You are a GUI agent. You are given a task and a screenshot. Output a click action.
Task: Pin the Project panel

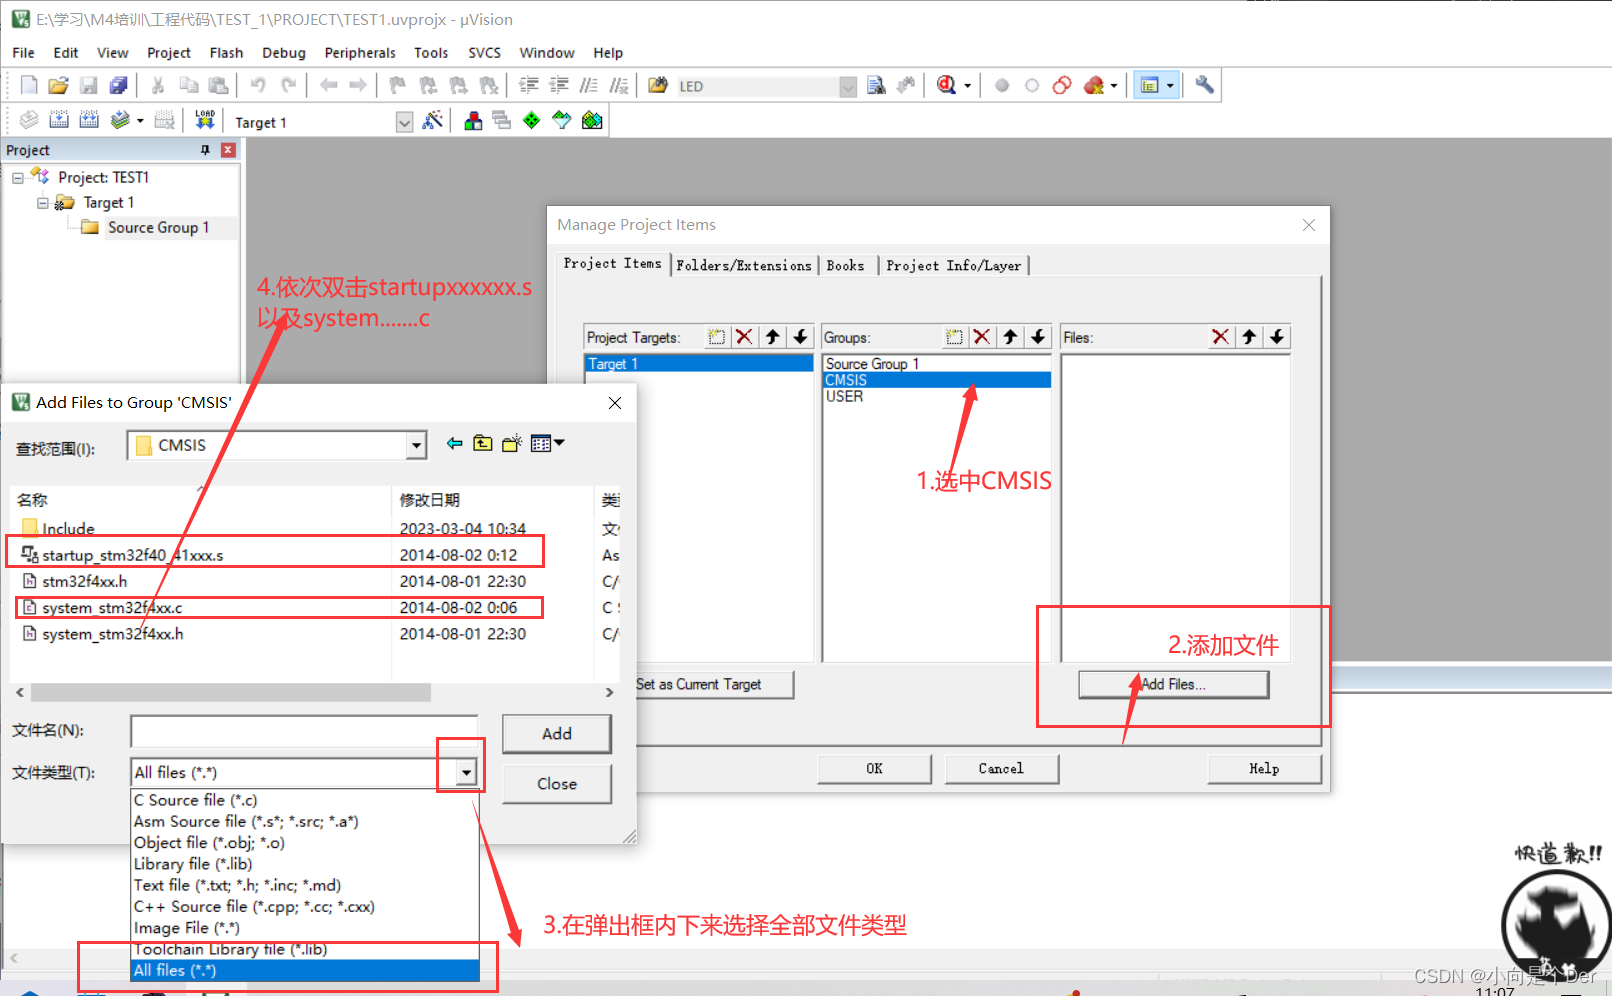(205, 150)
